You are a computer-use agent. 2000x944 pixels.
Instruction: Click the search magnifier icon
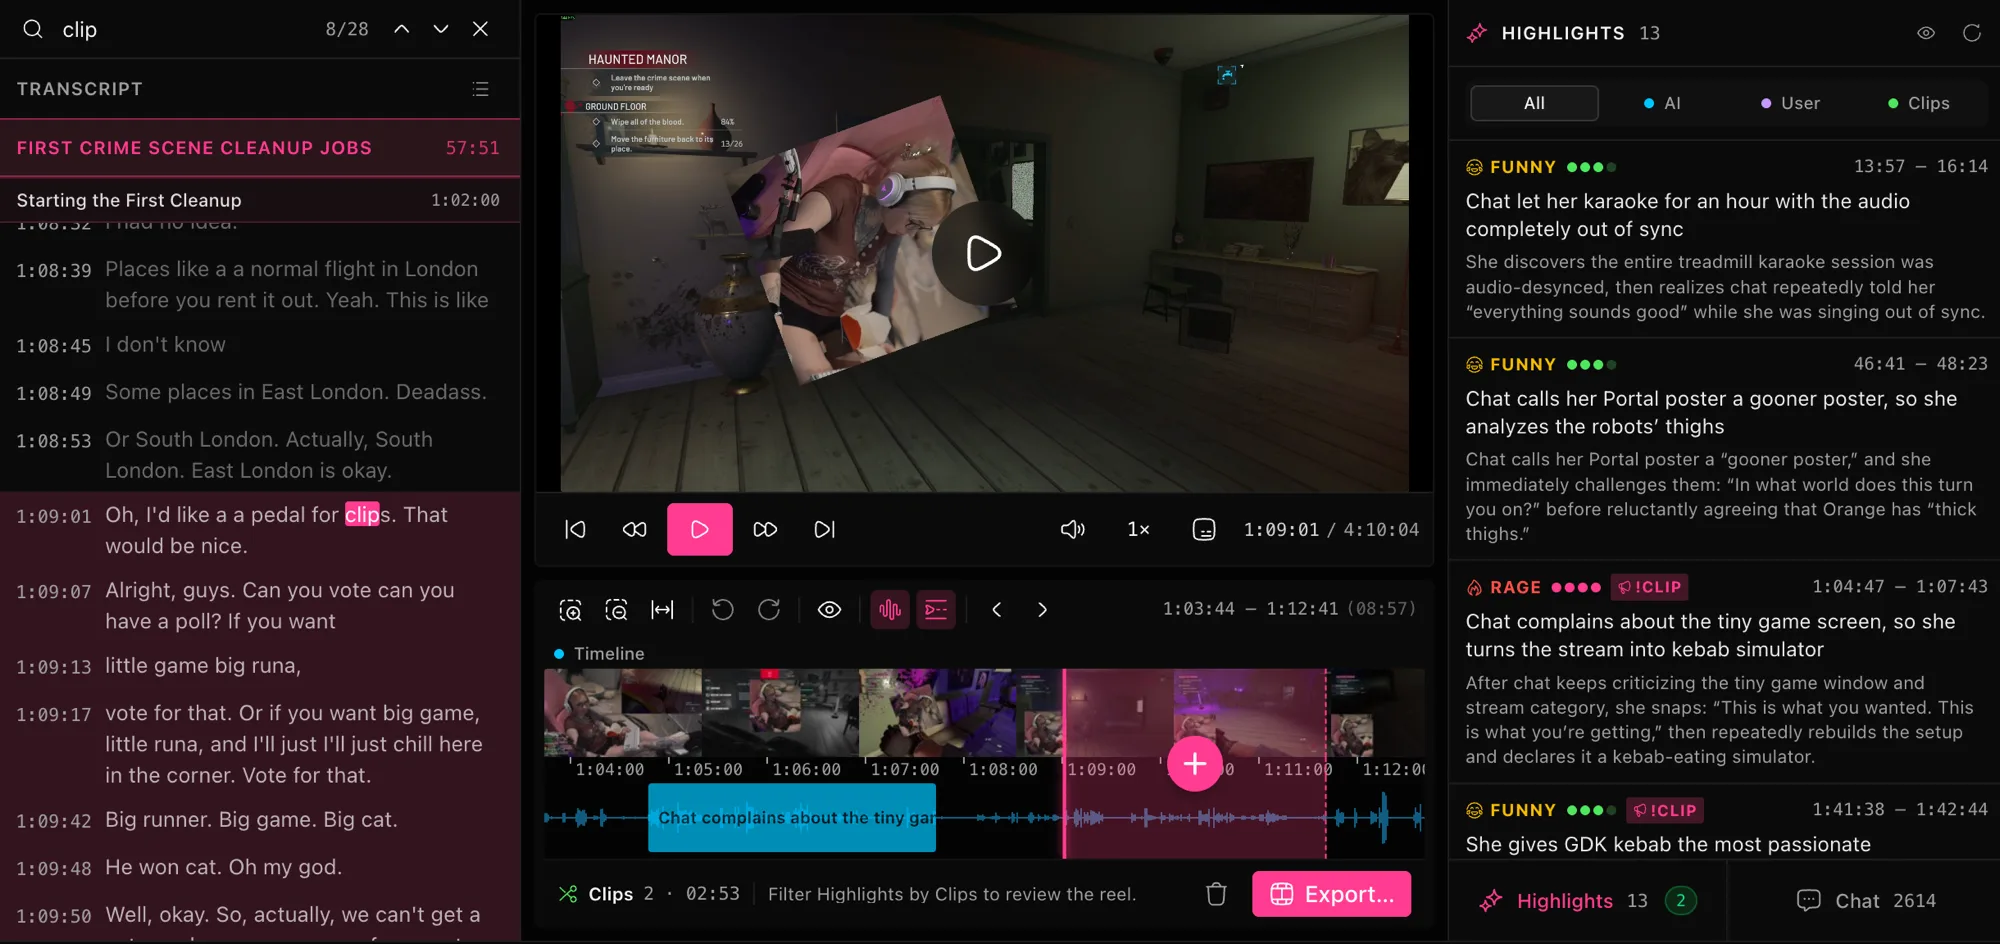click(x=33, y=29)
